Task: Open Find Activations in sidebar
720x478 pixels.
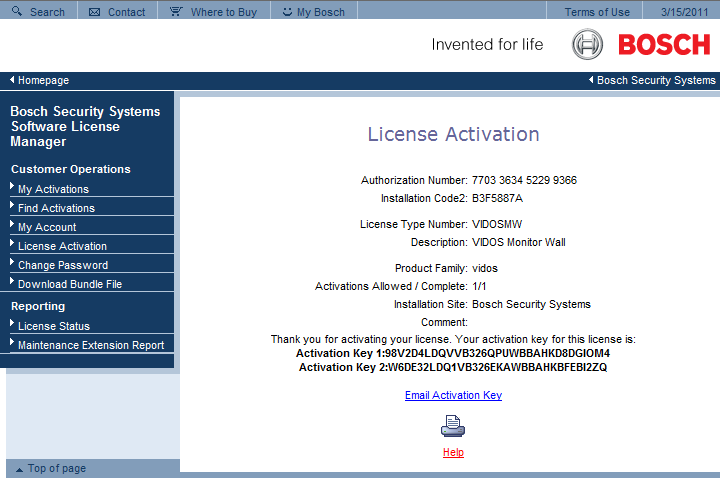Action: pyautogui.click(x=56, y=208)
